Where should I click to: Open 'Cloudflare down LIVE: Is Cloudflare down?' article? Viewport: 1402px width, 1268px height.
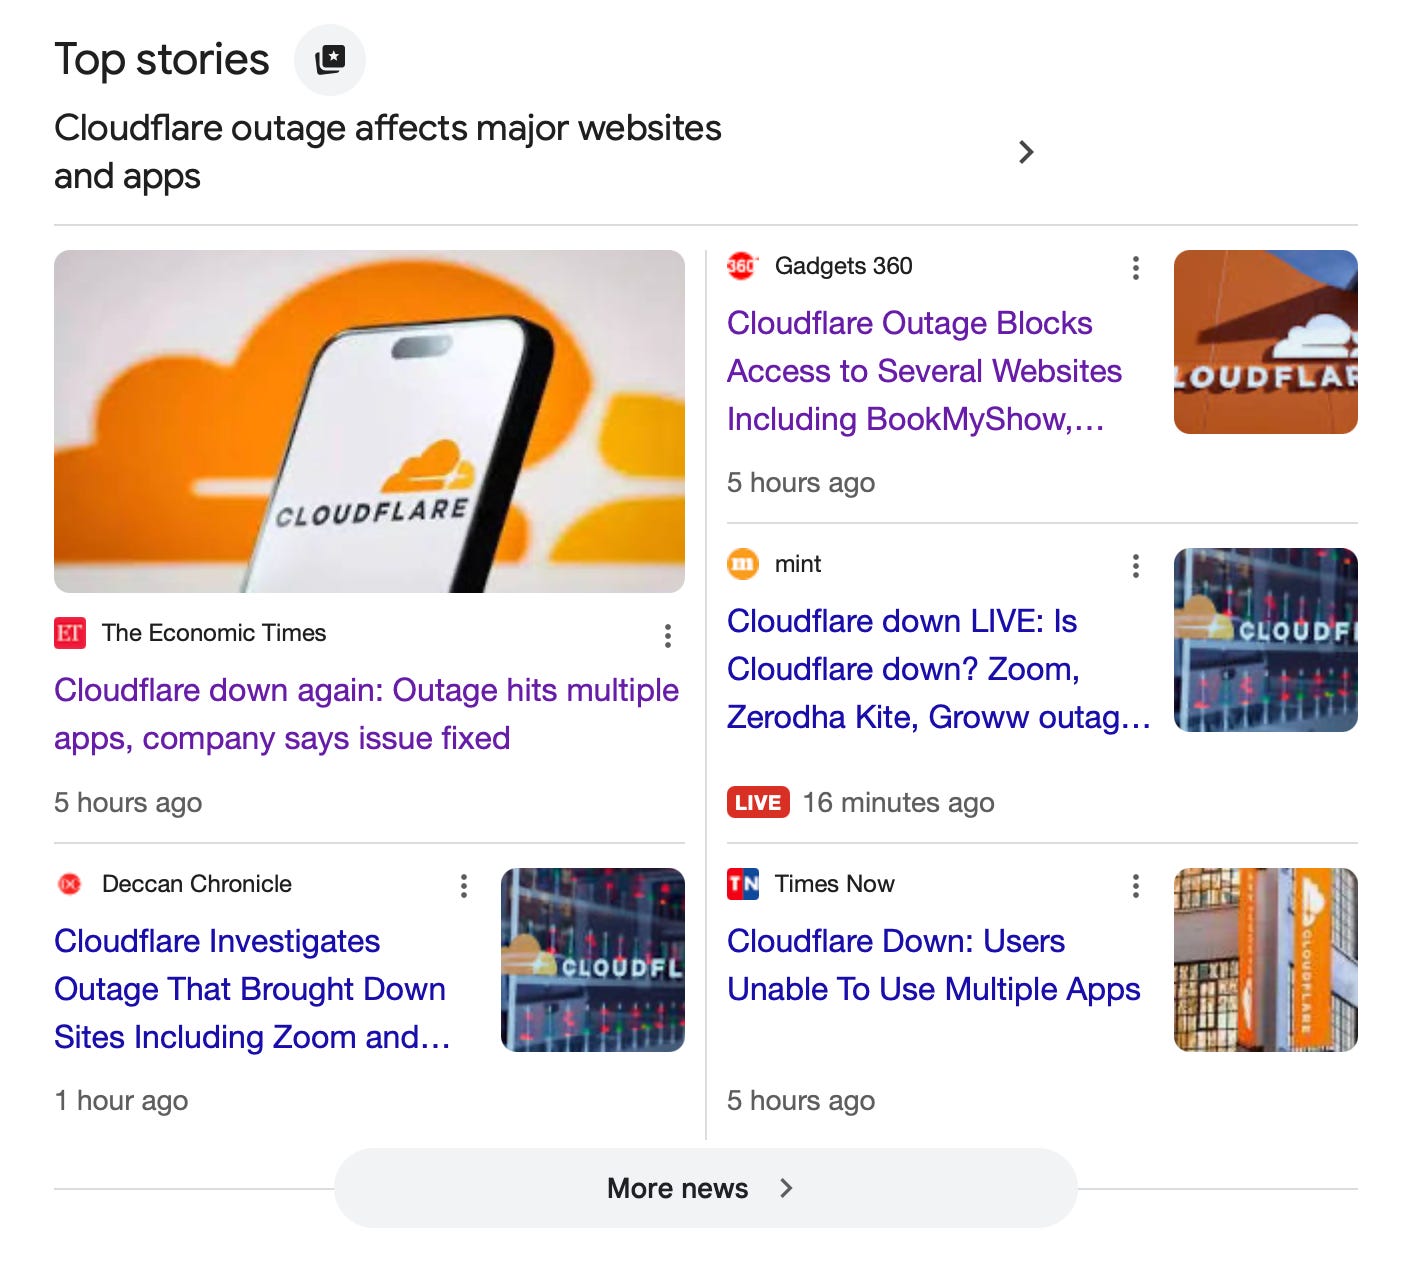pos(939,669)
